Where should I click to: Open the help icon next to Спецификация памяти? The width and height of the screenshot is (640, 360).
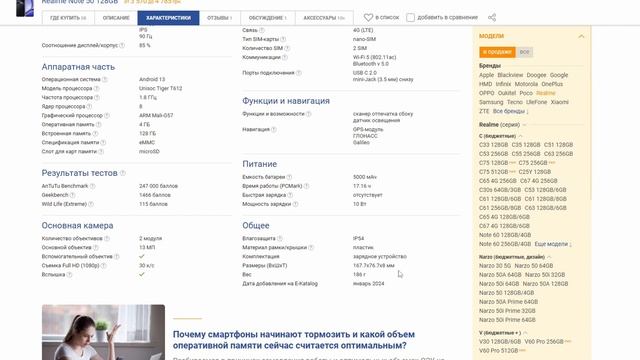pyautogui.click(x=103, y=142)
